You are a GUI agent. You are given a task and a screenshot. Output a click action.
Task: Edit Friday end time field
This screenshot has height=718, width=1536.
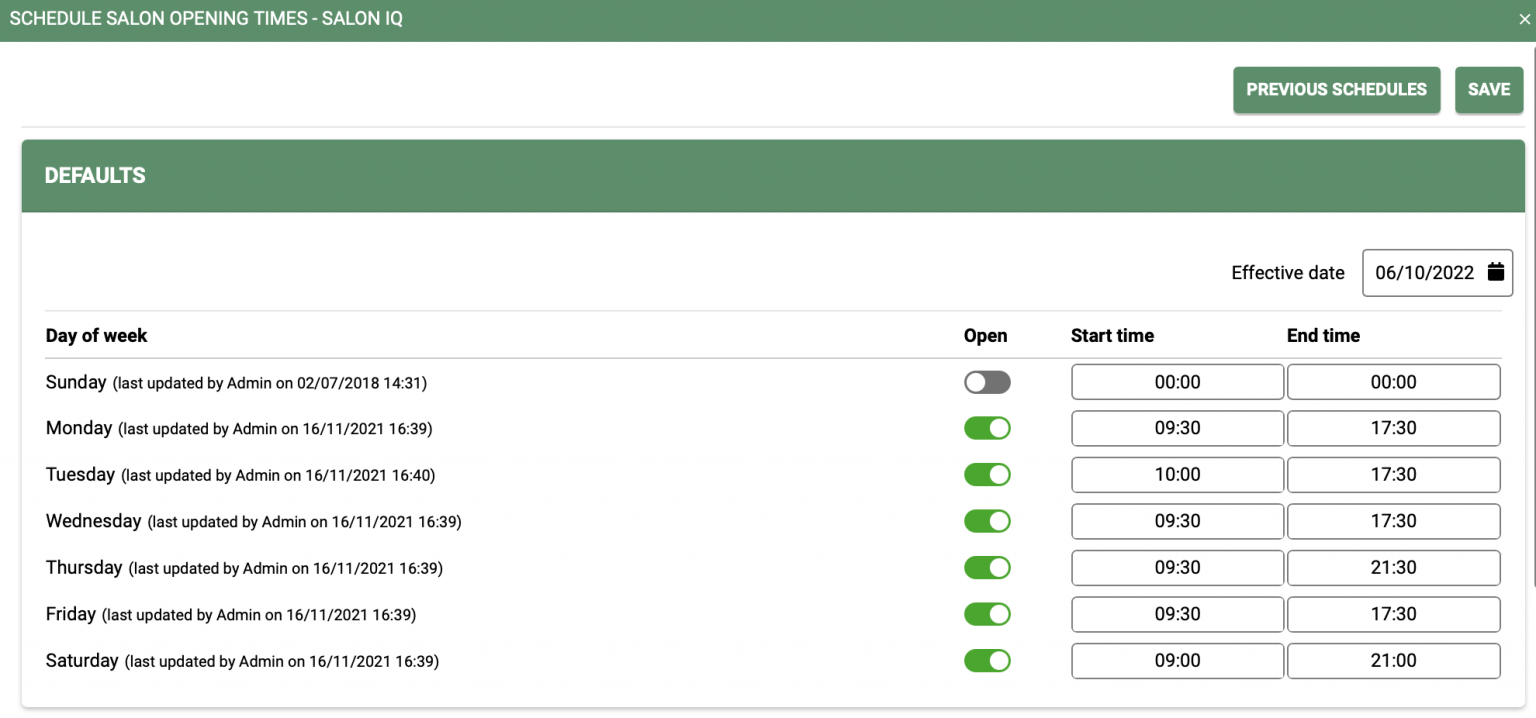1393,614
